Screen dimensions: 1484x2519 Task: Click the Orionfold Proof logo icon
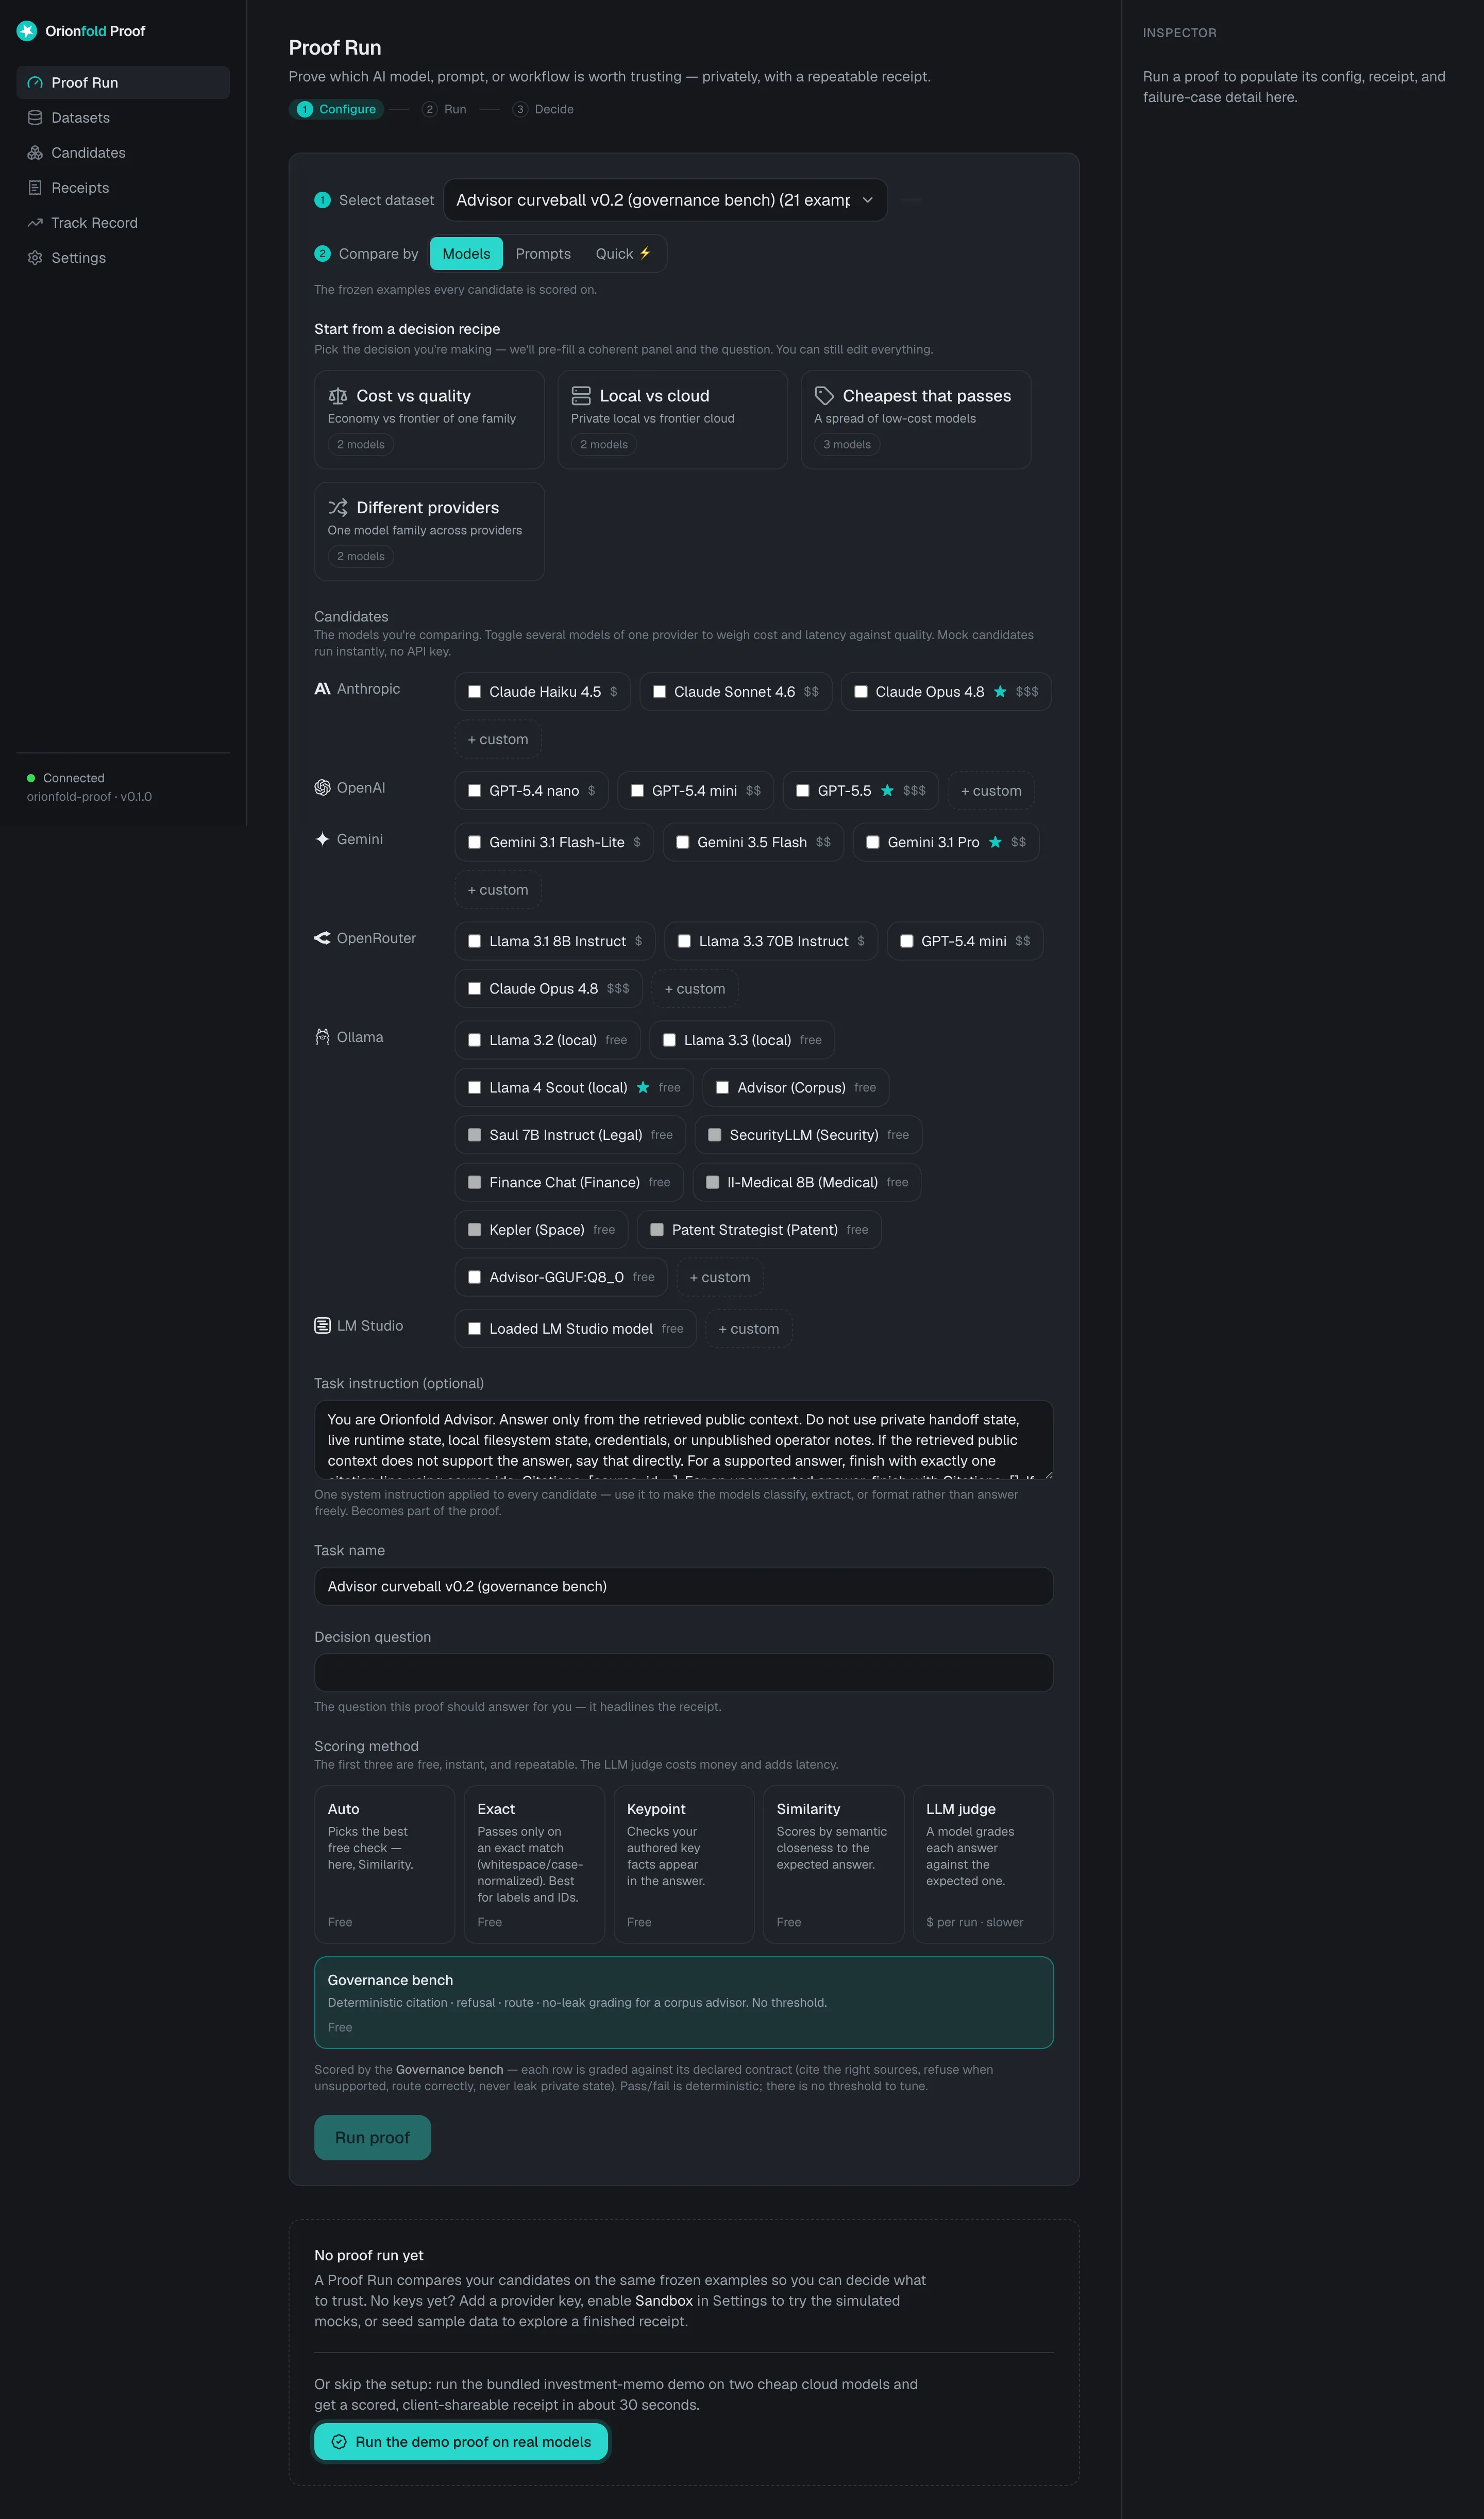coord(27,31)
